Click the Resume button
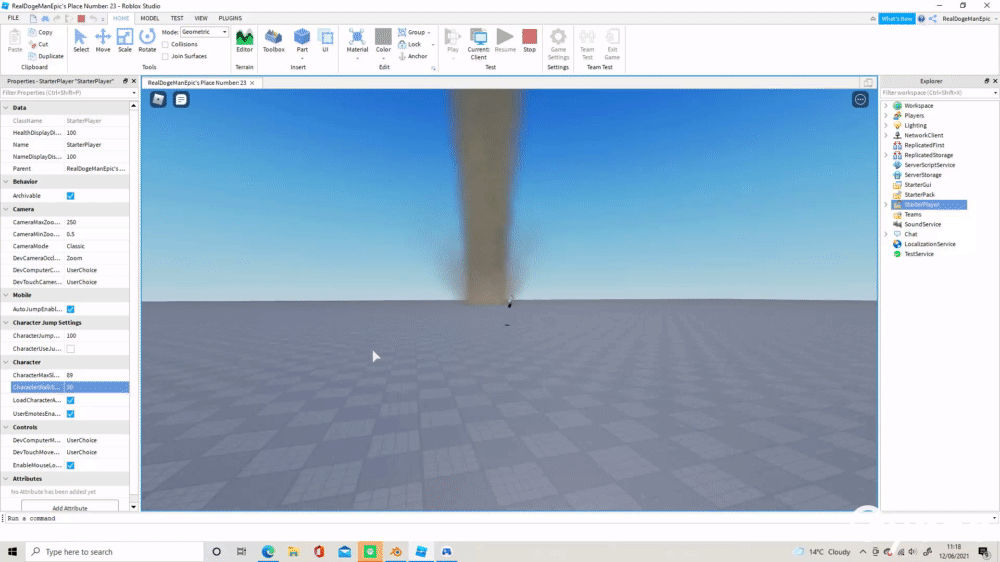This screenshot has width=1000, height=562. [x=505, y=41]
